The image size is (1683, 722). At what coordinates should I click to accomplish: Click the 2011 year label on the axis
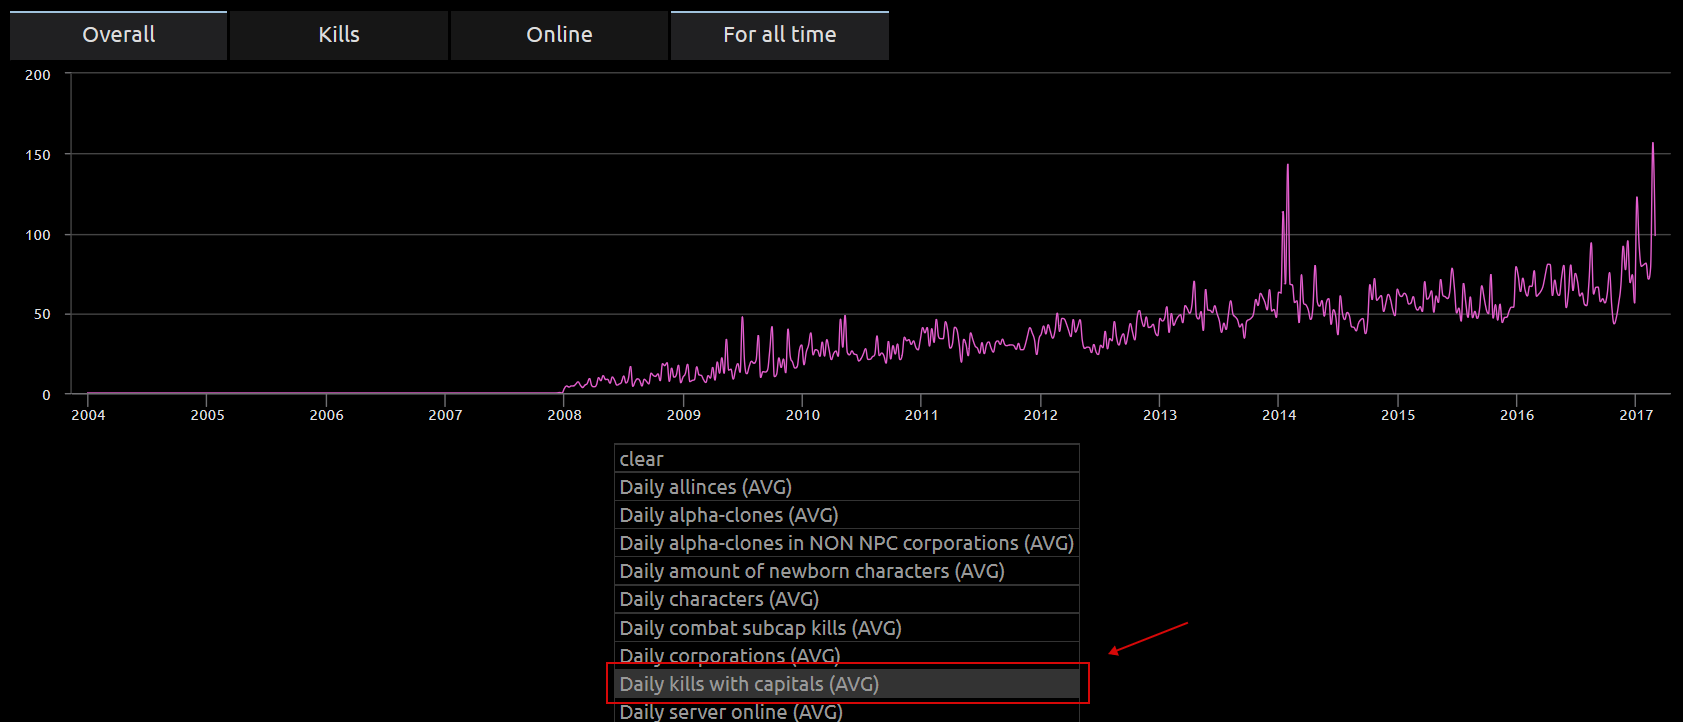(921, 415)
